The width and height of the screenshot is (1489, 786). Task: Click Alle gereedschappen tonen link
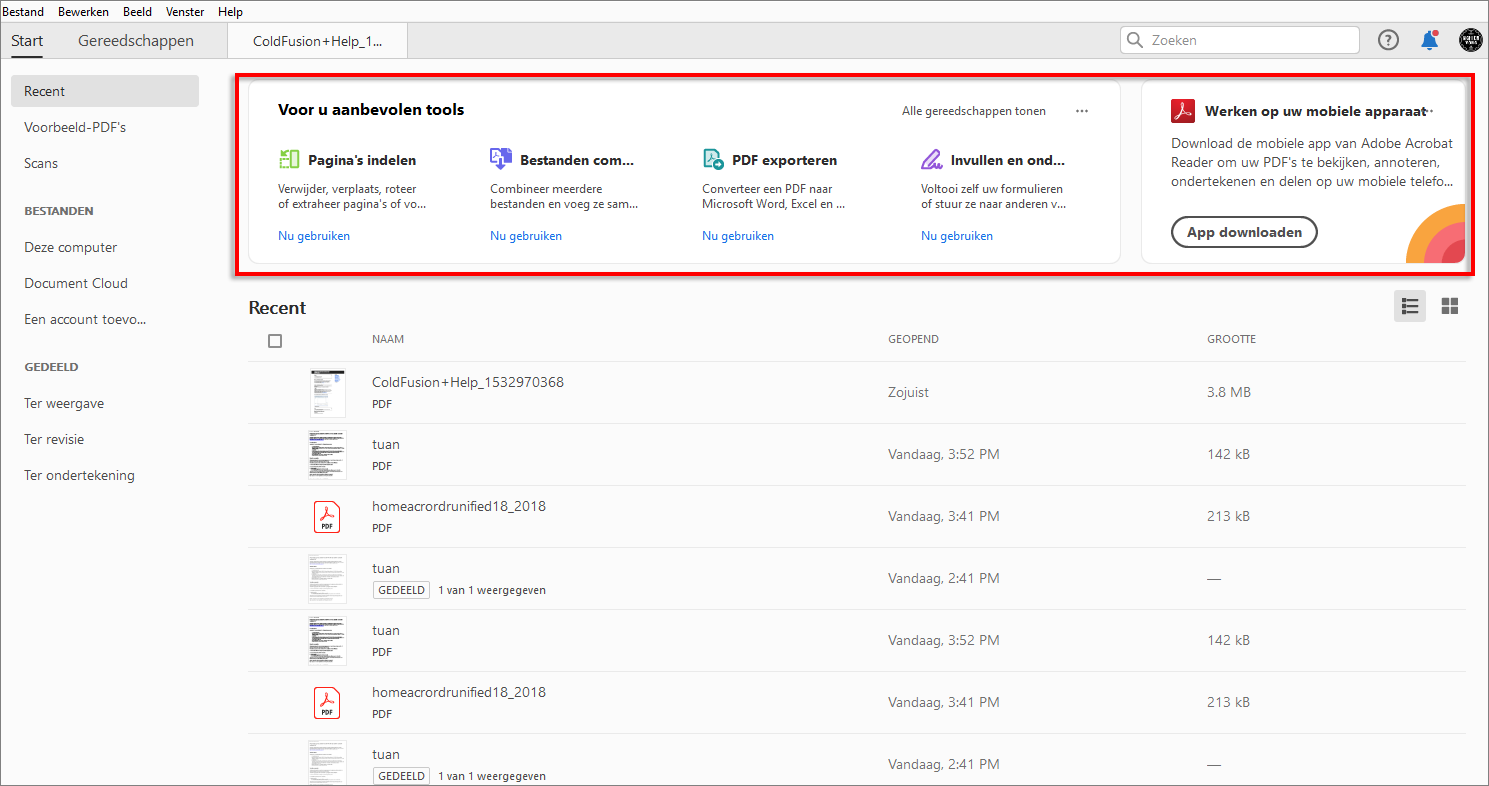pyautogui.click(x=973, y=111)
